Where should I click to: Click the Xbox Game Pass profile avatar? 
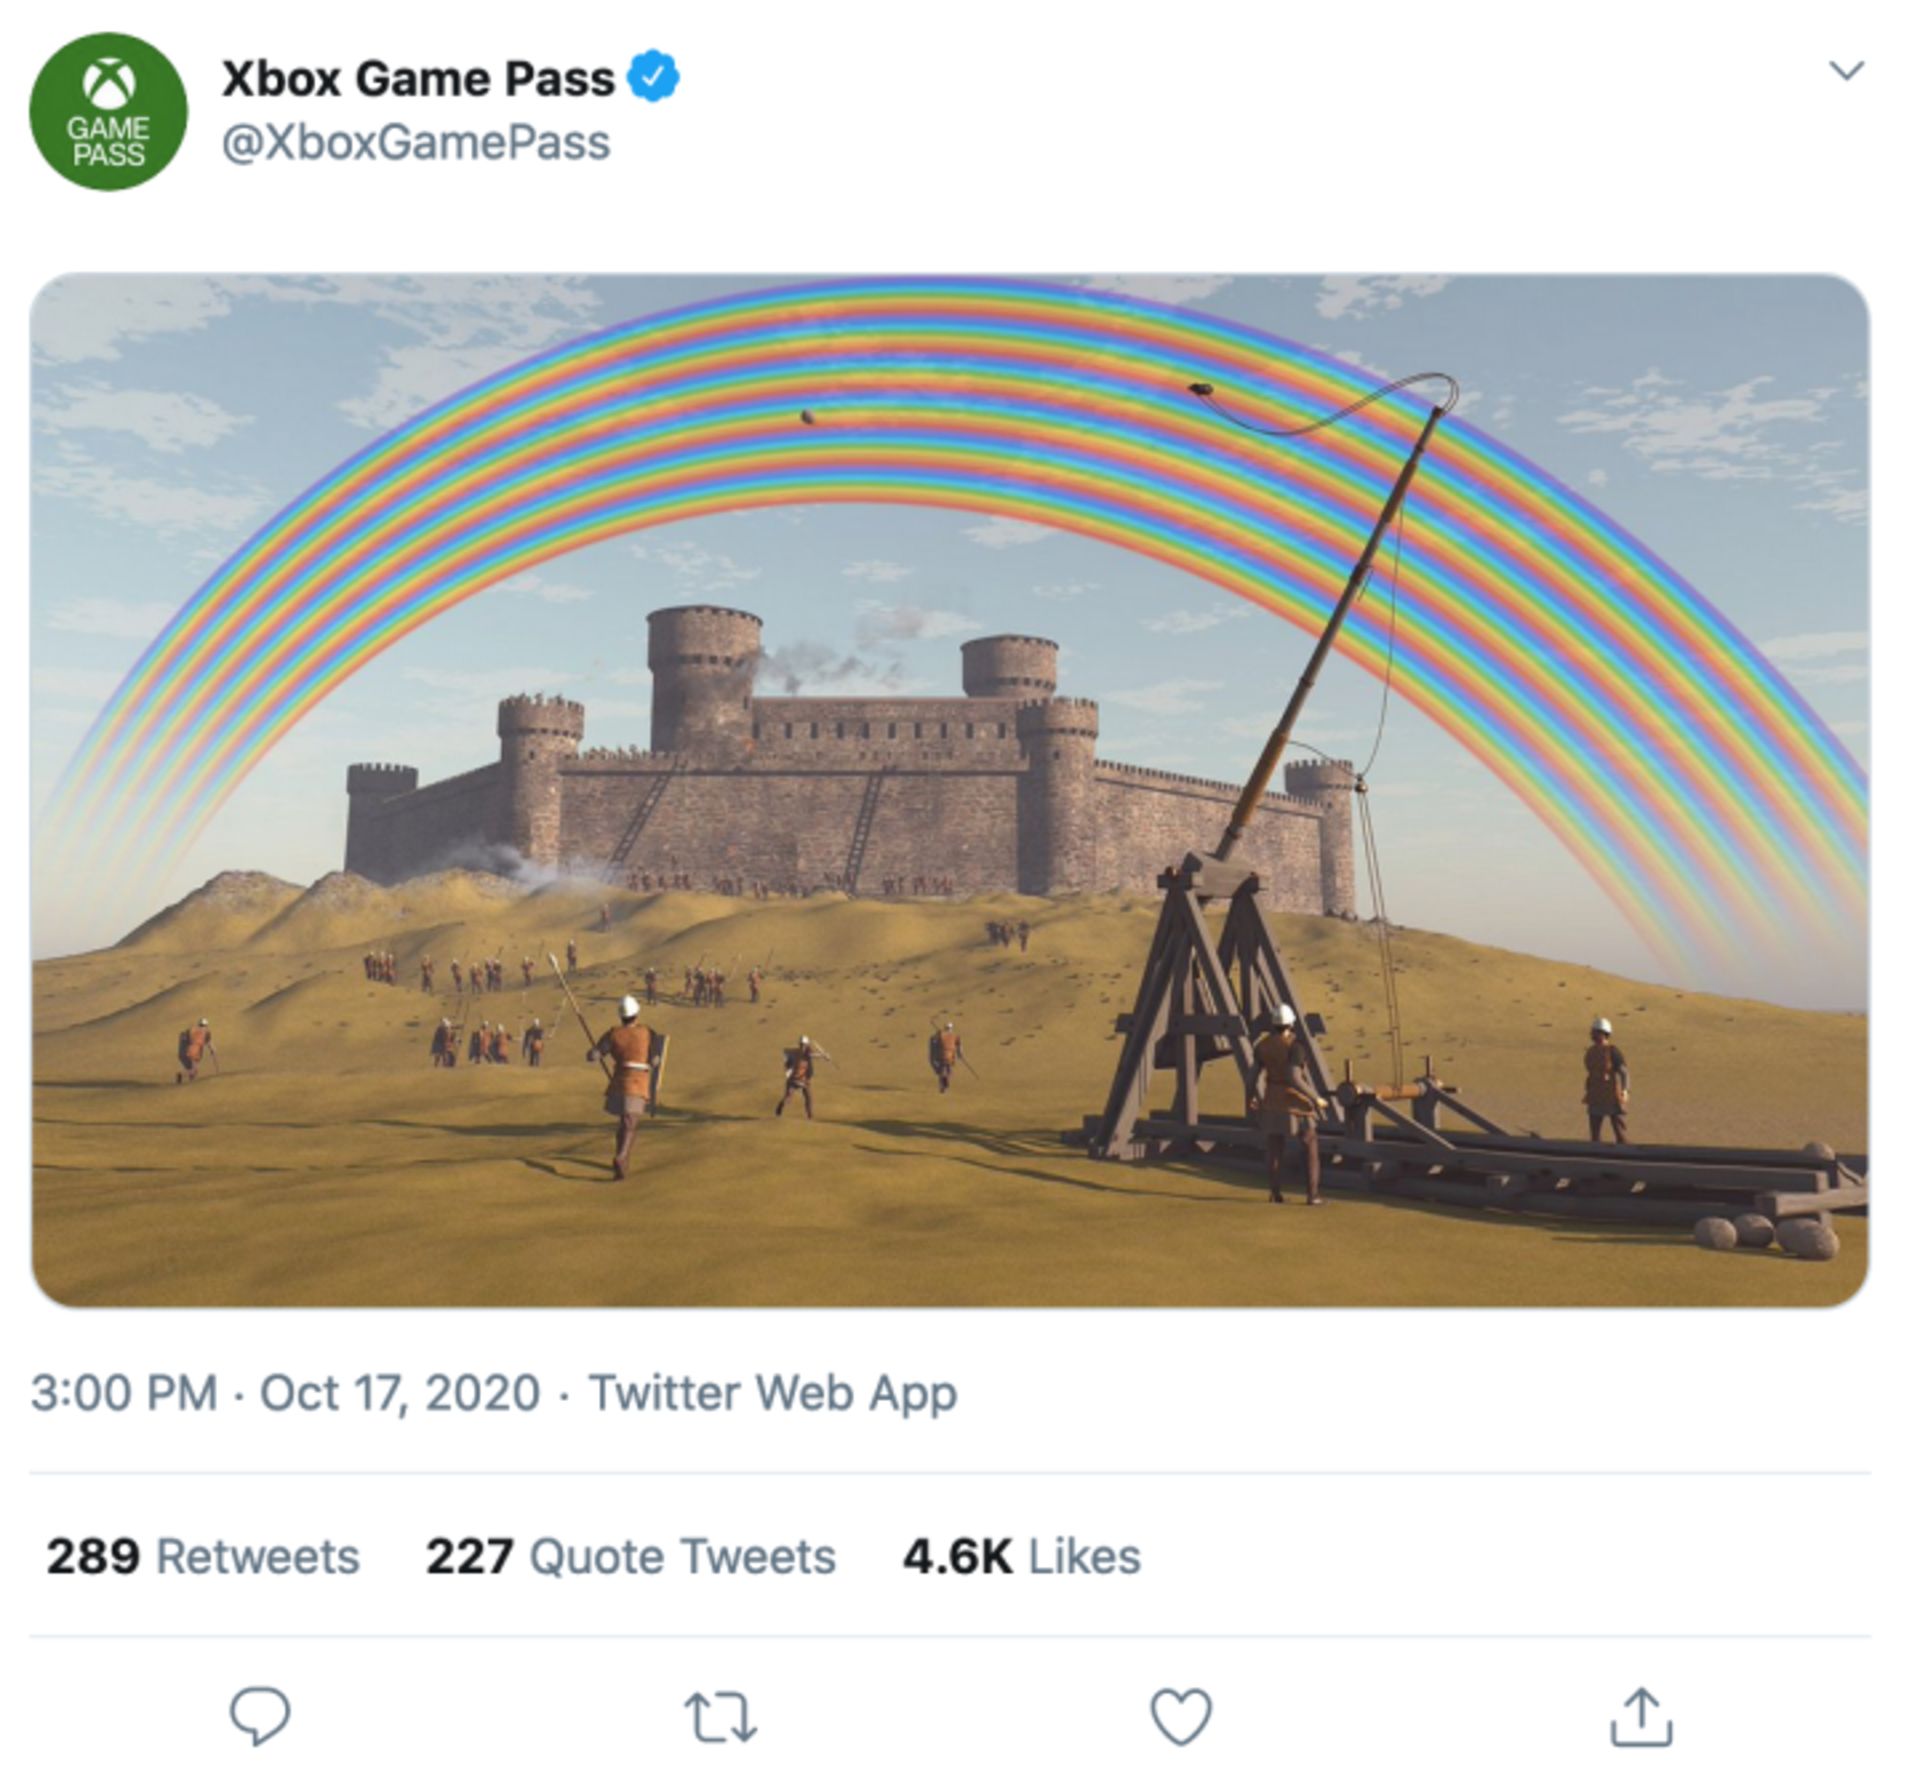[108, 111]
